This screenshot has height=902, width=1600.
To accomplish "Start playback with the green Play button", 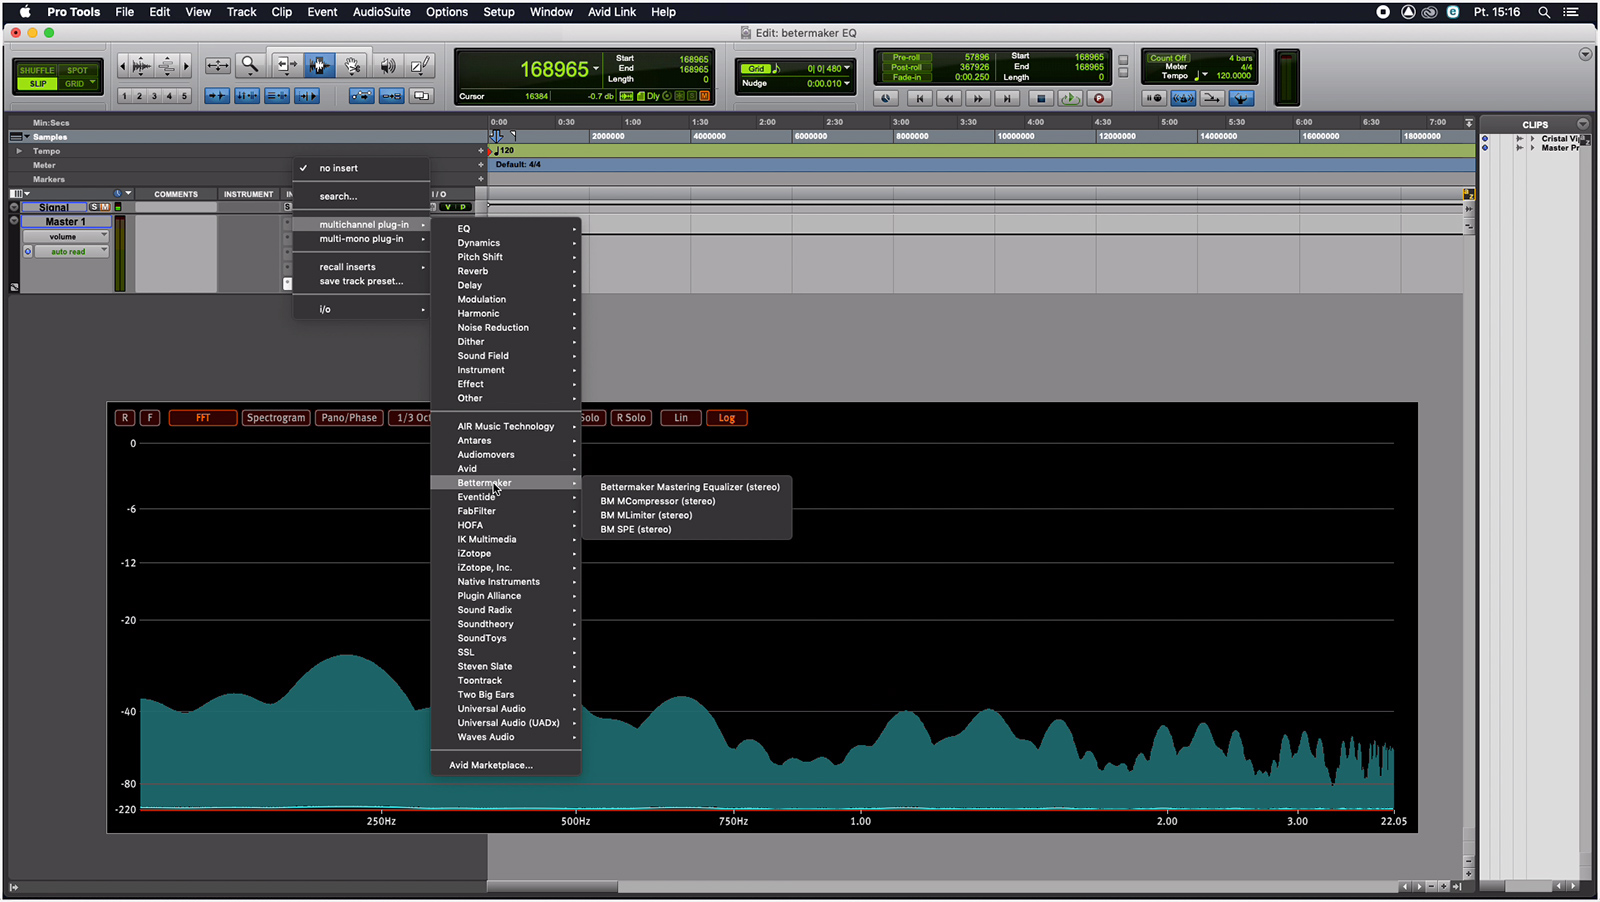I will pyautogui.click(x=1070, y=98).
